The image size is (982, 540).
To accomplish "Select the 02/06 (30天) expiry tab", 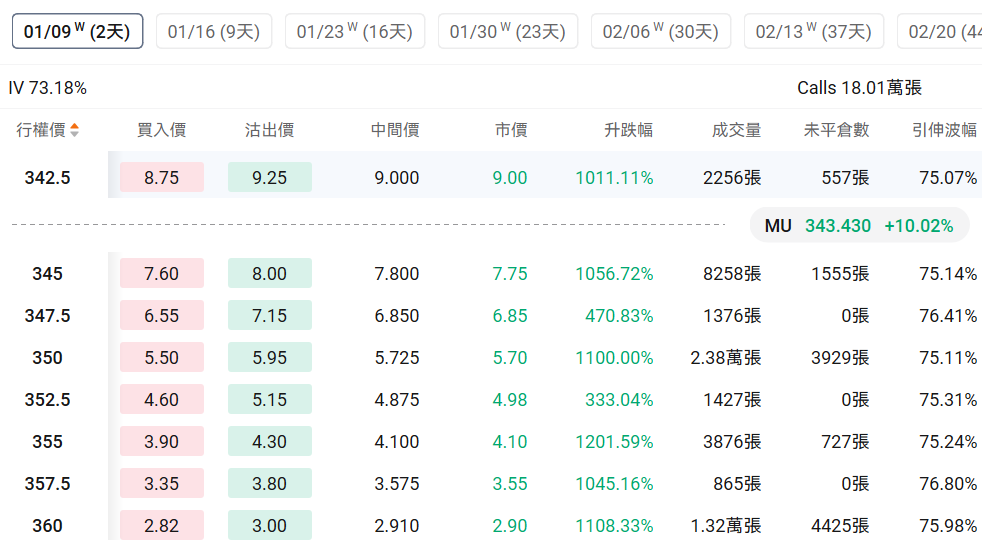I will (661, 32).
